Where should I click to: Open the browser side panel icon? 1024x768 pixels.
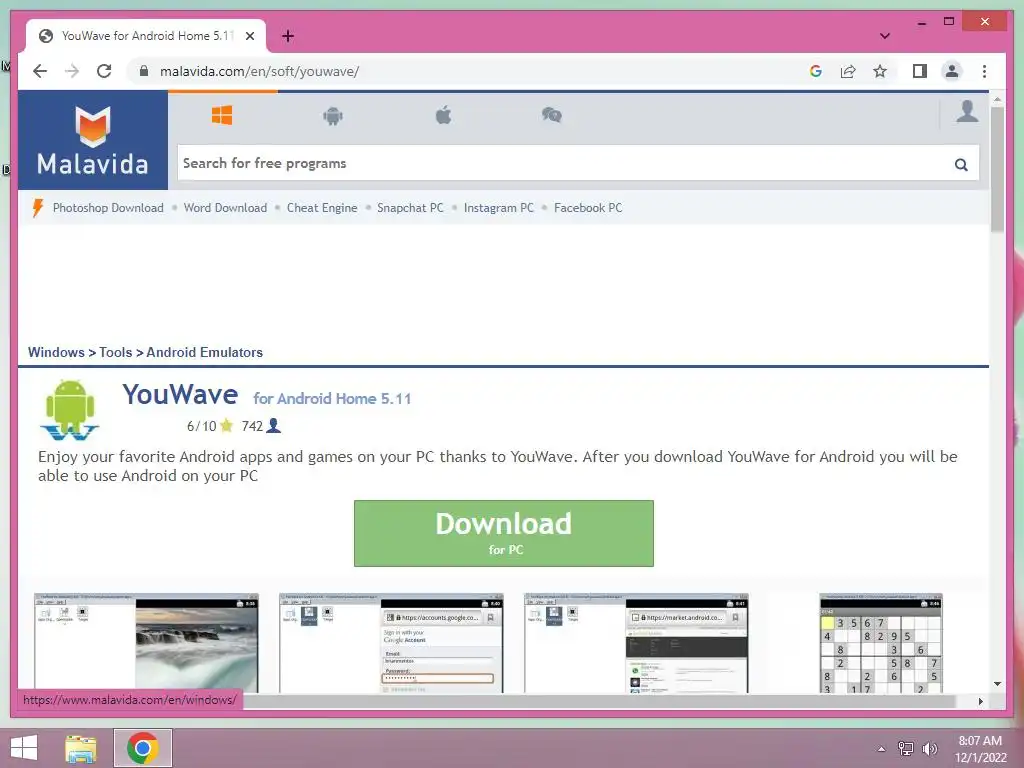(920, 71)
